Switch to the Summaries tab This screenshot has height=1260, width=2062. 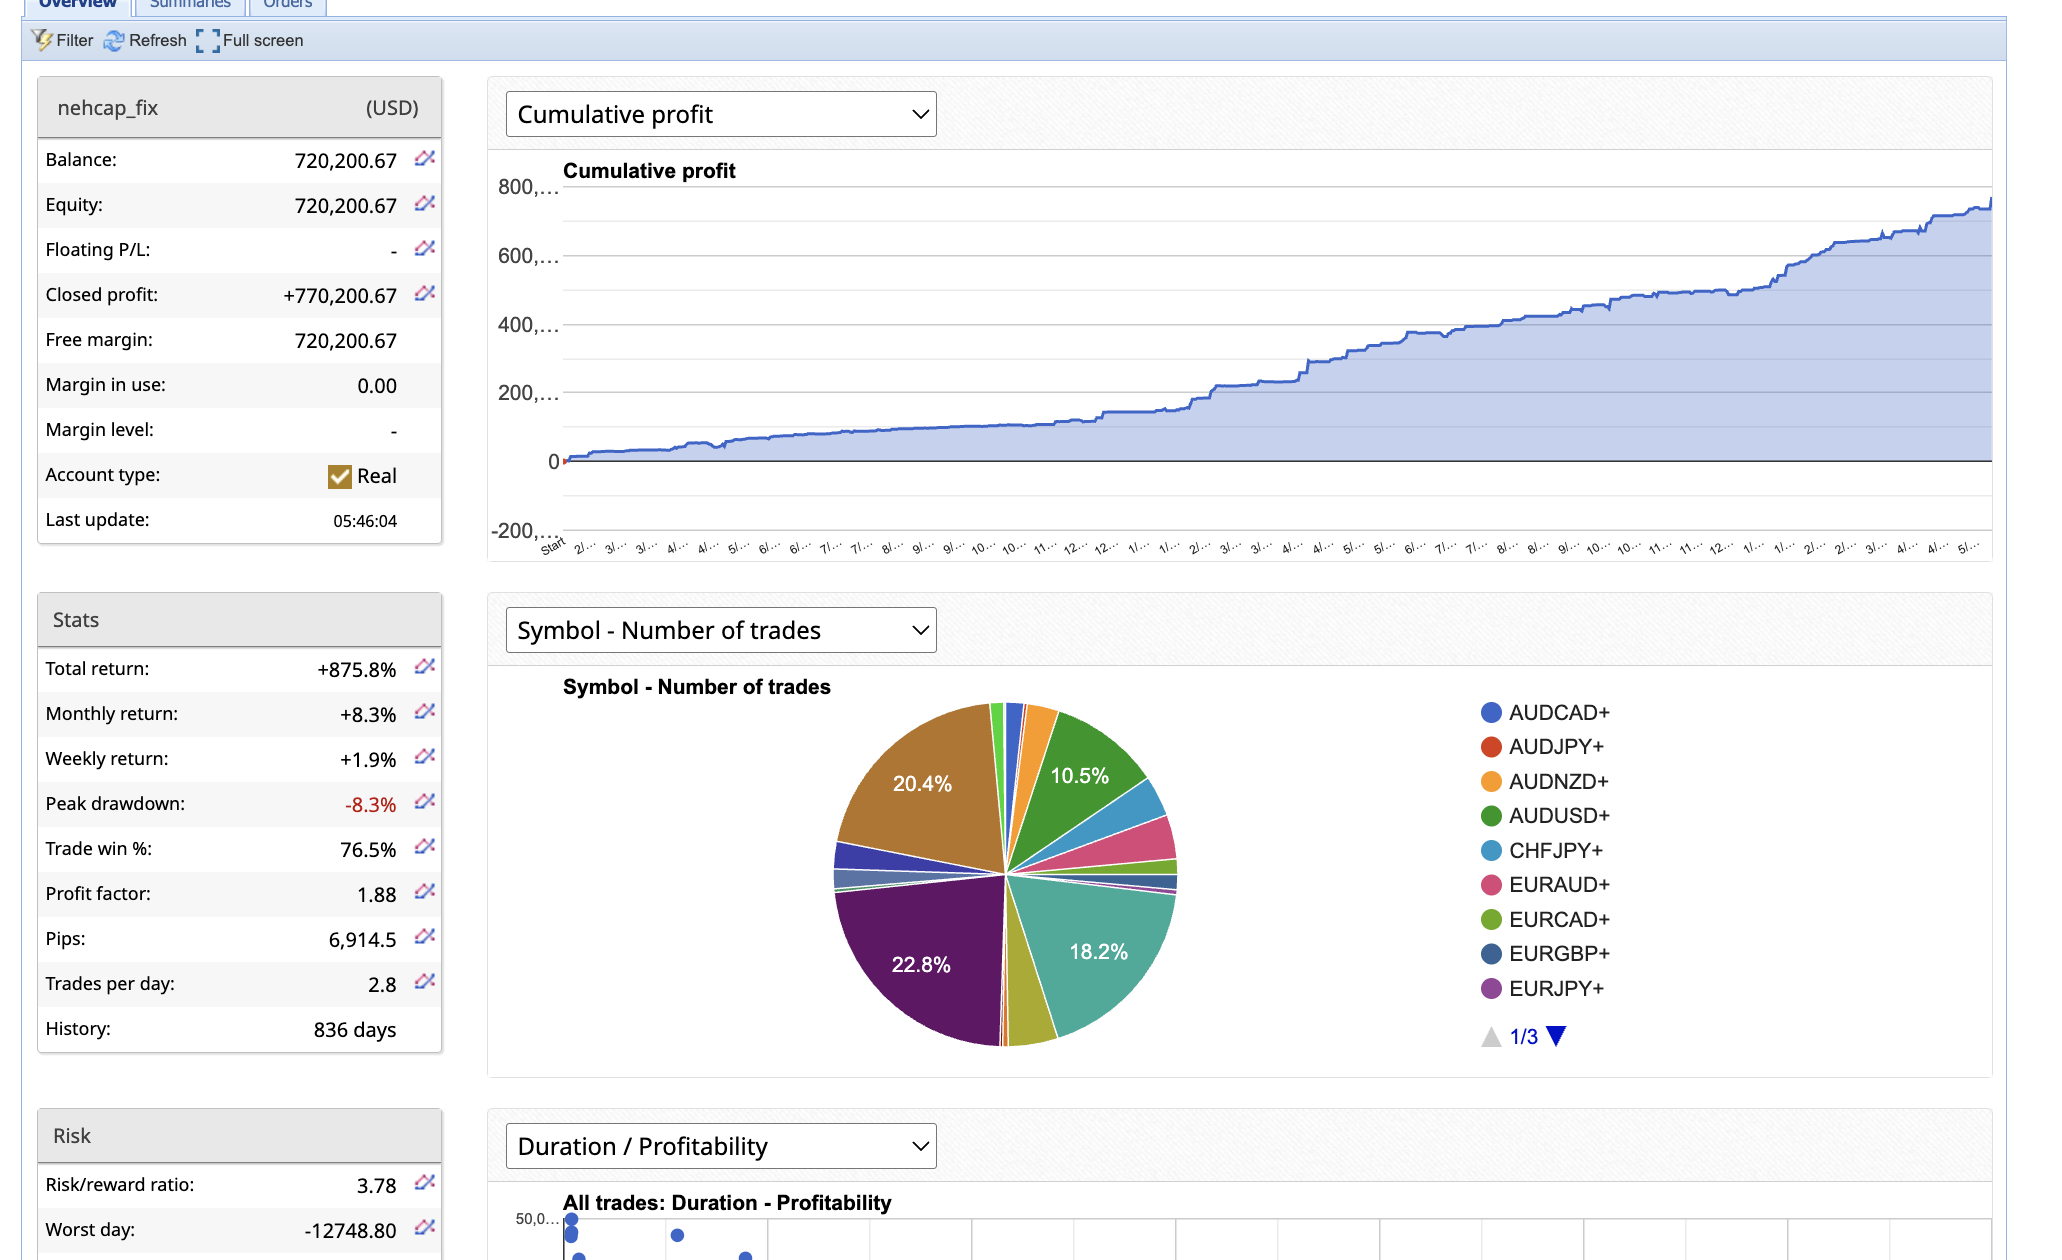pyautogui.click(x=190, y=4)
